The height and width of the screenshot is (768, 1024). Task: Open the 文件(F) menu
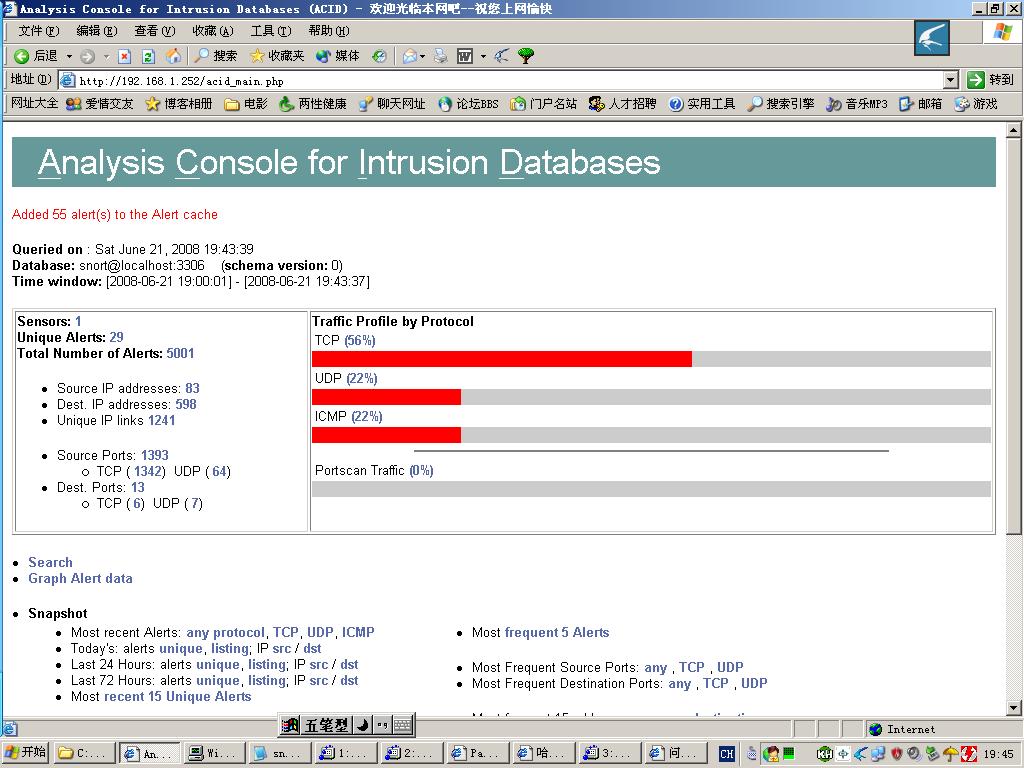tap(39, 31)
